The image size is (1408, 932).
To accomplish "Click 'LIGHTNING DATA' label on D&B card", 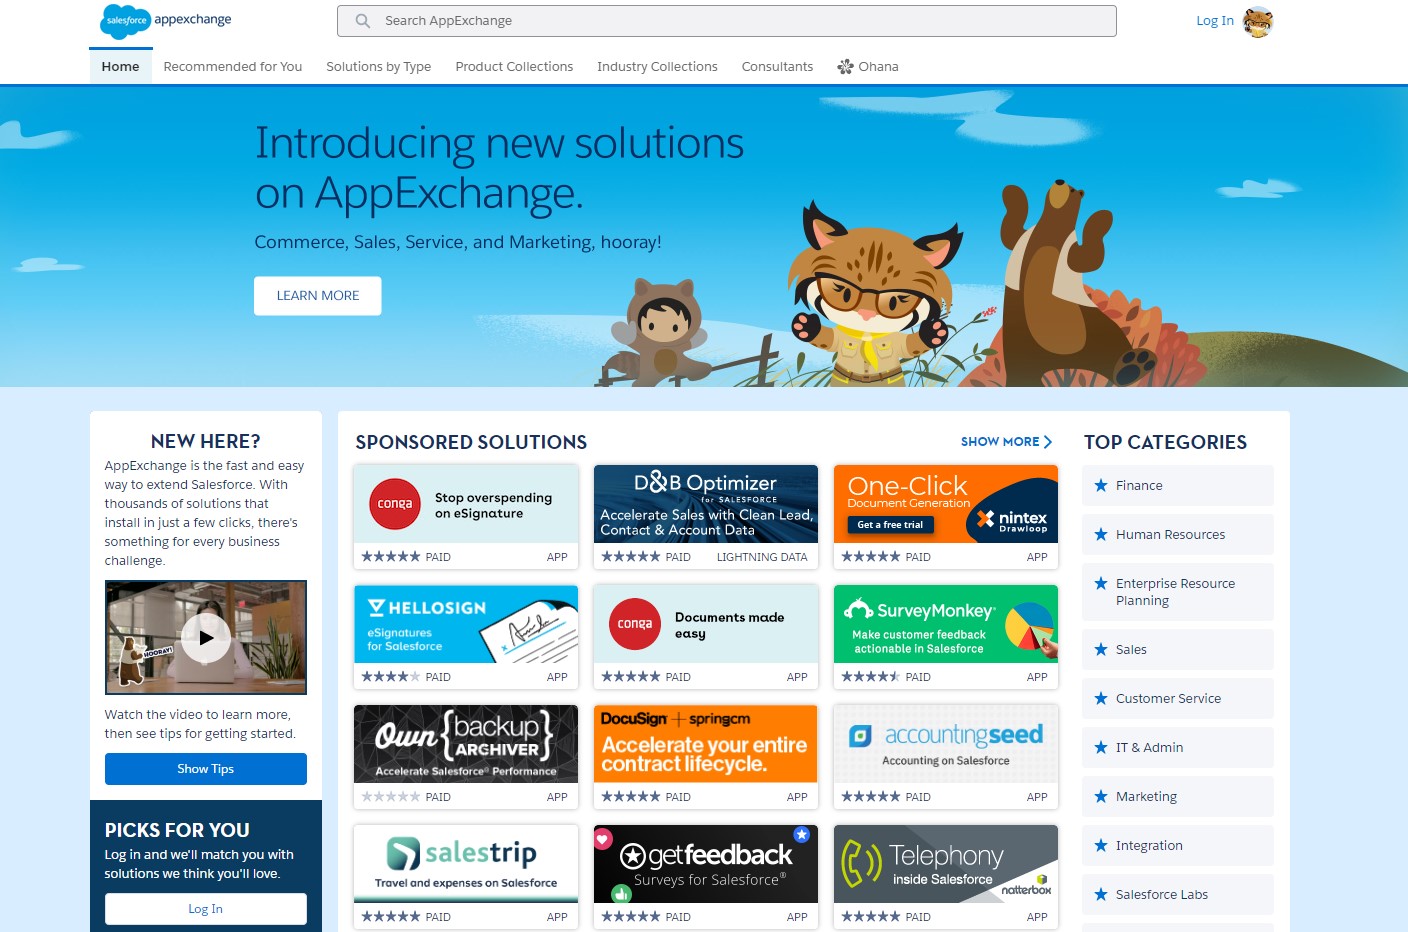I will (x=762, y=557).
